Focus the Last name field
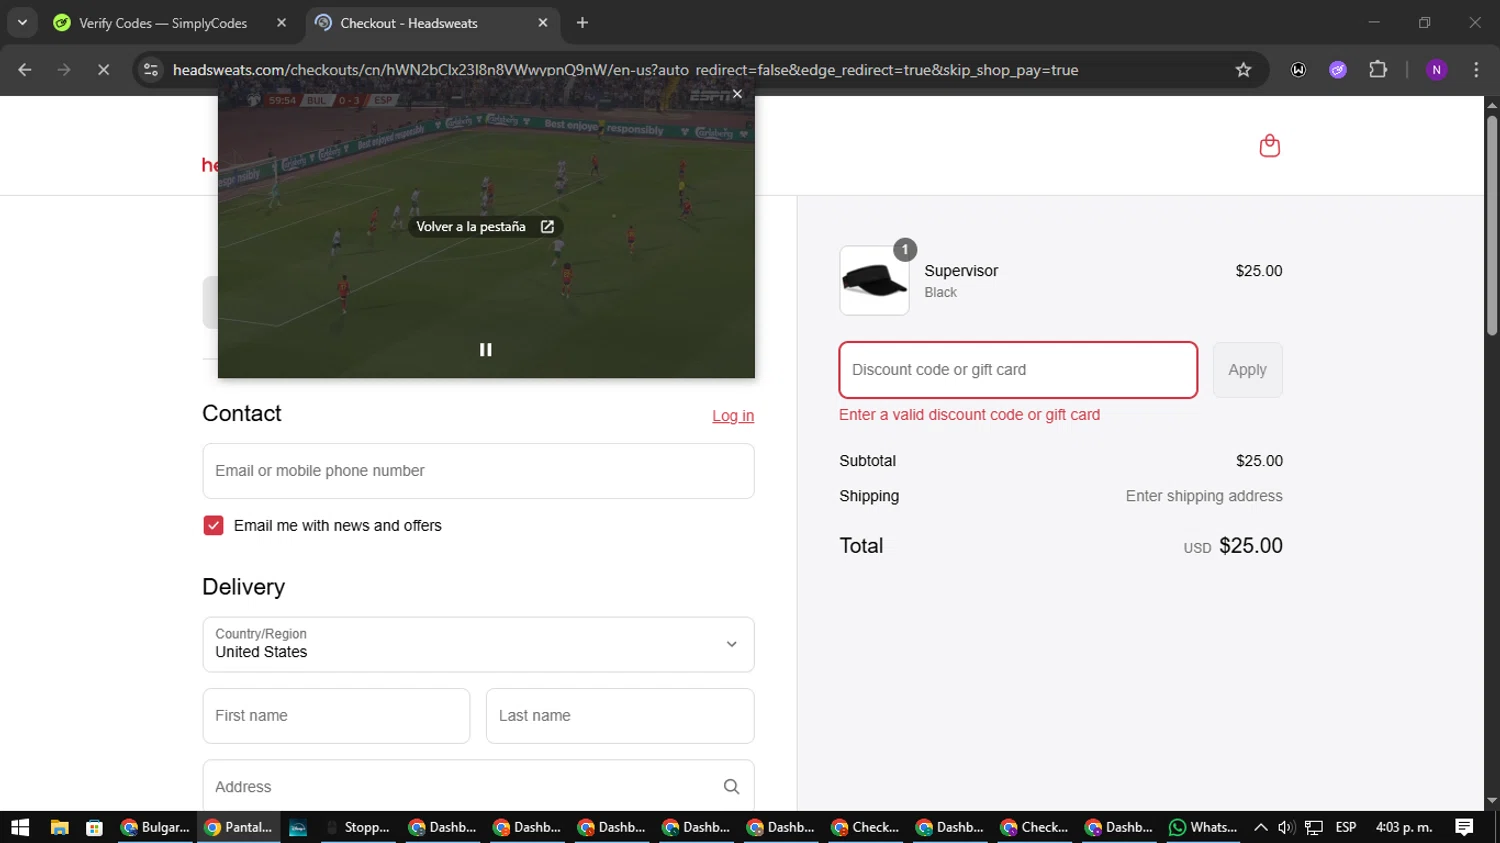 620,716
